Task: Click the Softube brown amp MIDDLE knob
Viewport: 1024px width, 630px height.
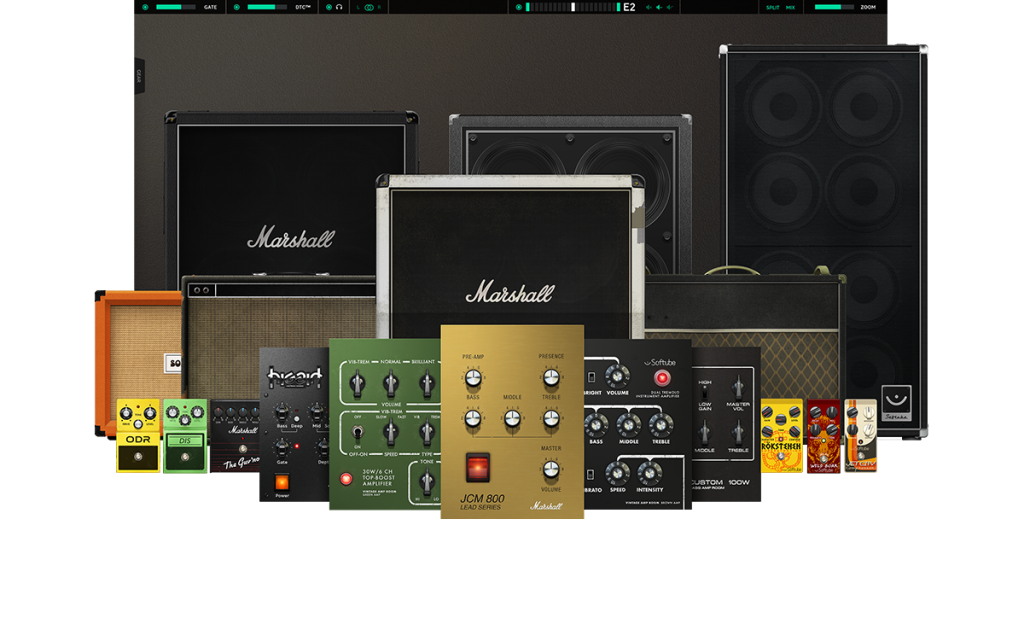Action: coord(628,425)
